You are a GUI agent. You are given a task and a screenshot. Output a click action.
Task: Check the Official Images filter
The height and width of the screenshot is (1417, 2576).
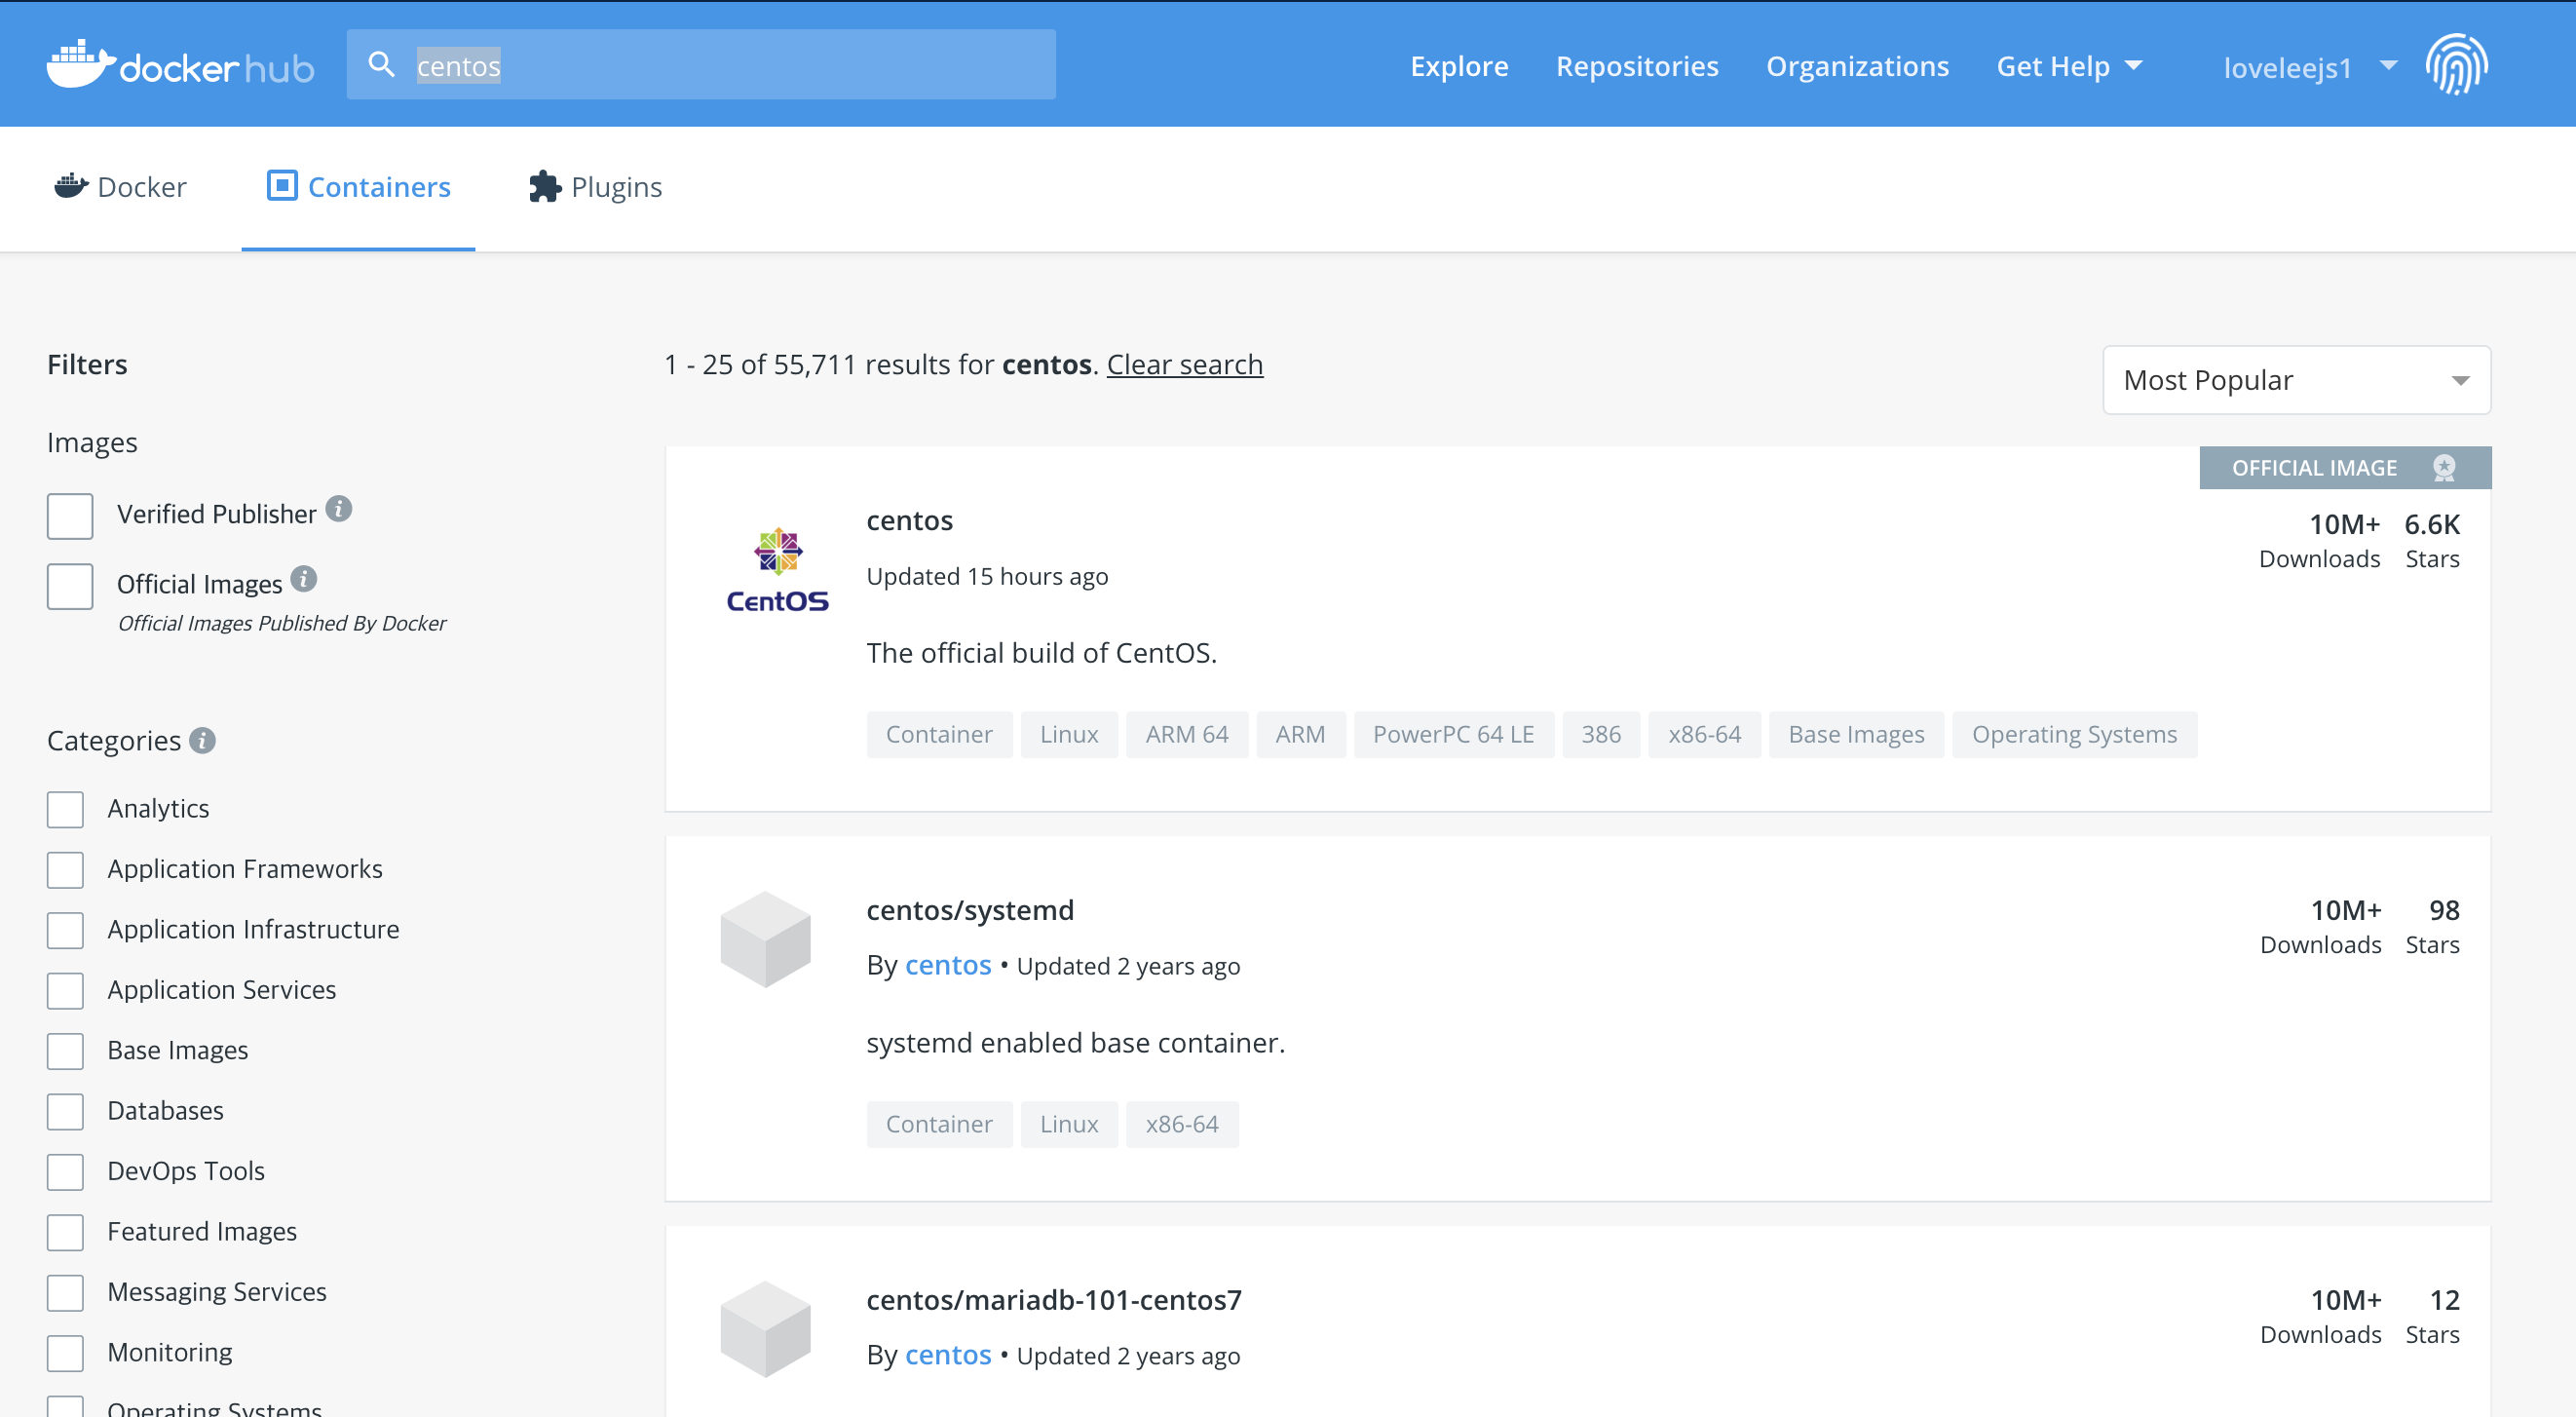tap(70, 586)
